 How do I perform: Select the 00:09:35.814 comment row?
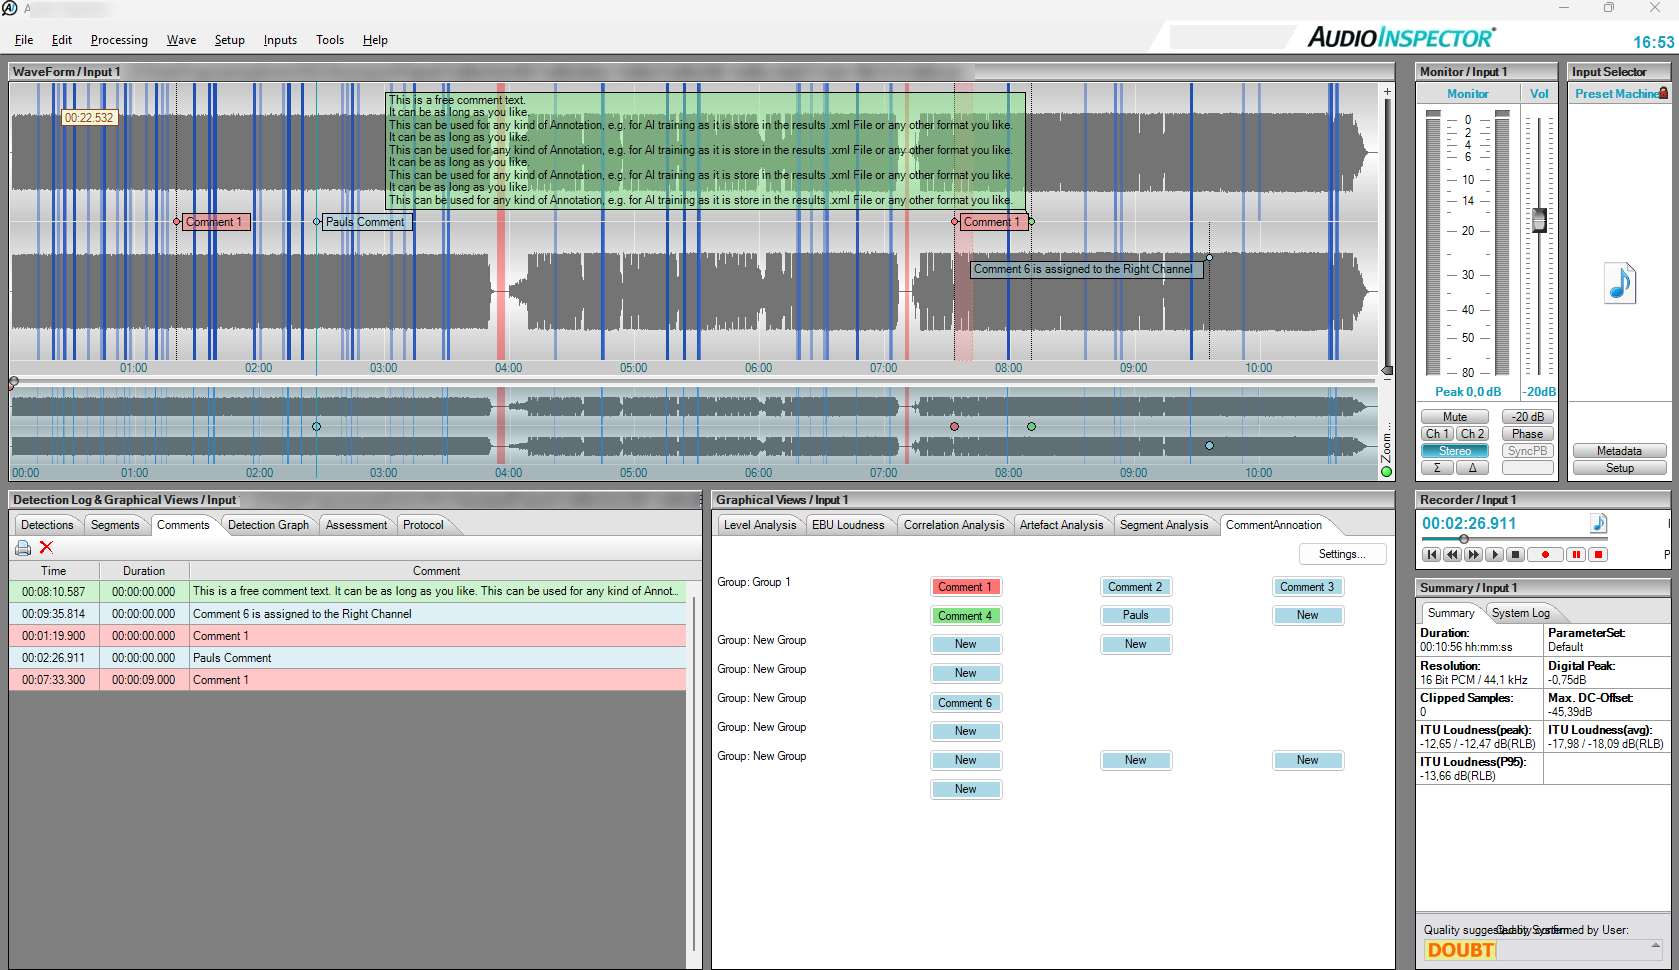tap(348, 614)
